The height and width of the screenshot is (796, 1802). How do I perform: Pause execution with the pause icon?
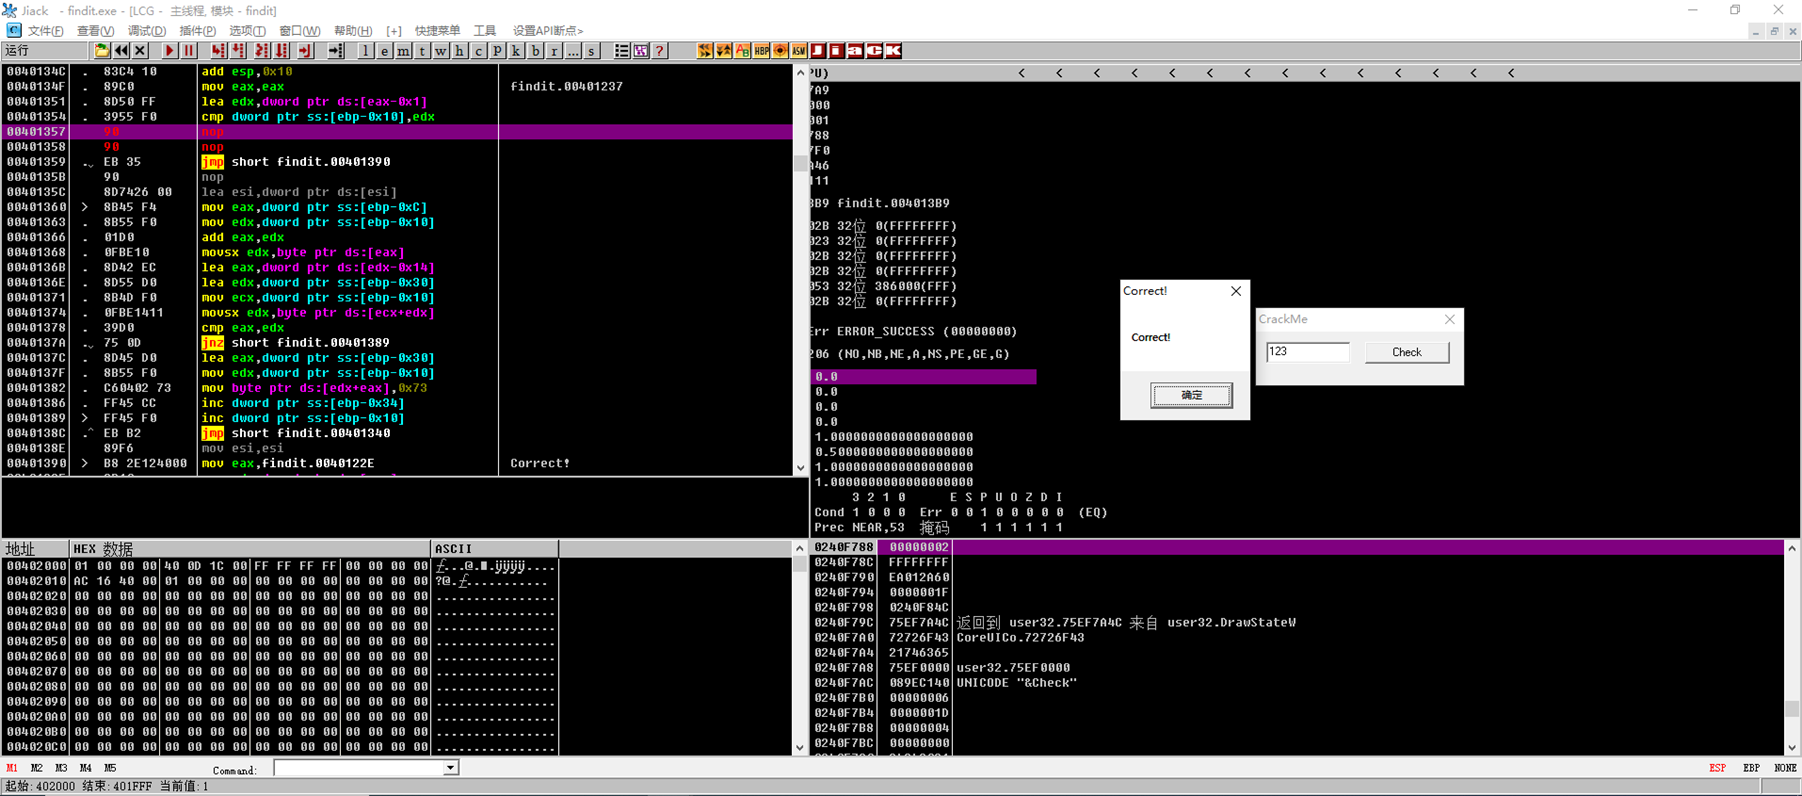tap(188, 51)
